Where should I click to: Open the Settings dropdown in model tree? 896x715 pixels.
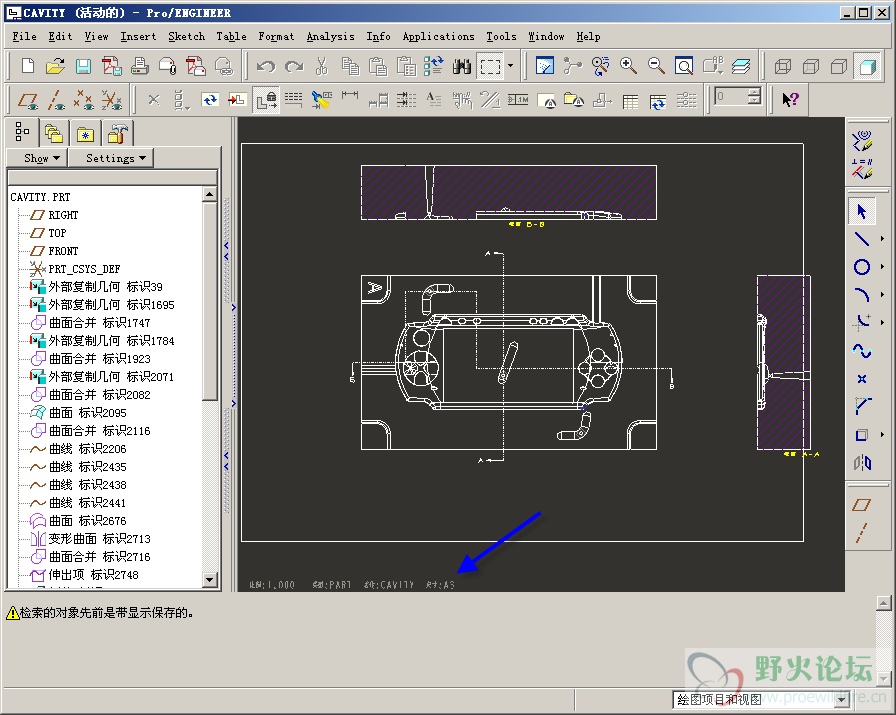[115, 158]
